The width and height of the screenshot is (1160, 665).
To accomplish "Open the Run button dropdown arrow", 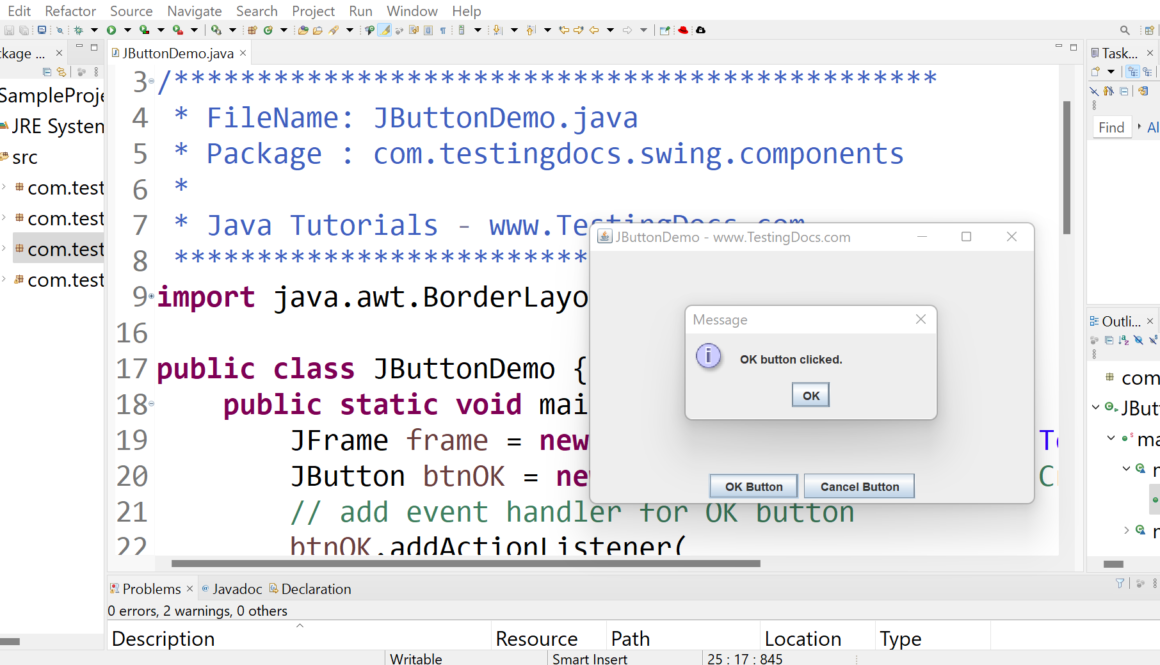I will (127, 31).
